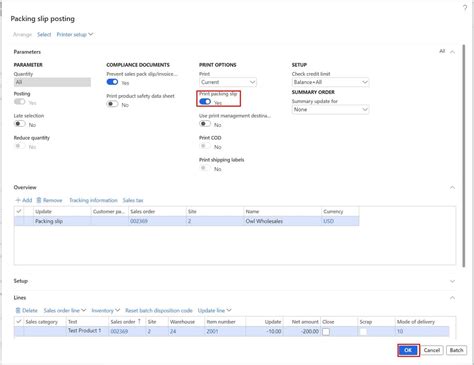The height and width of the screenshot is (365, 474).
Task: Click the OK button
Action: (408, 350)
